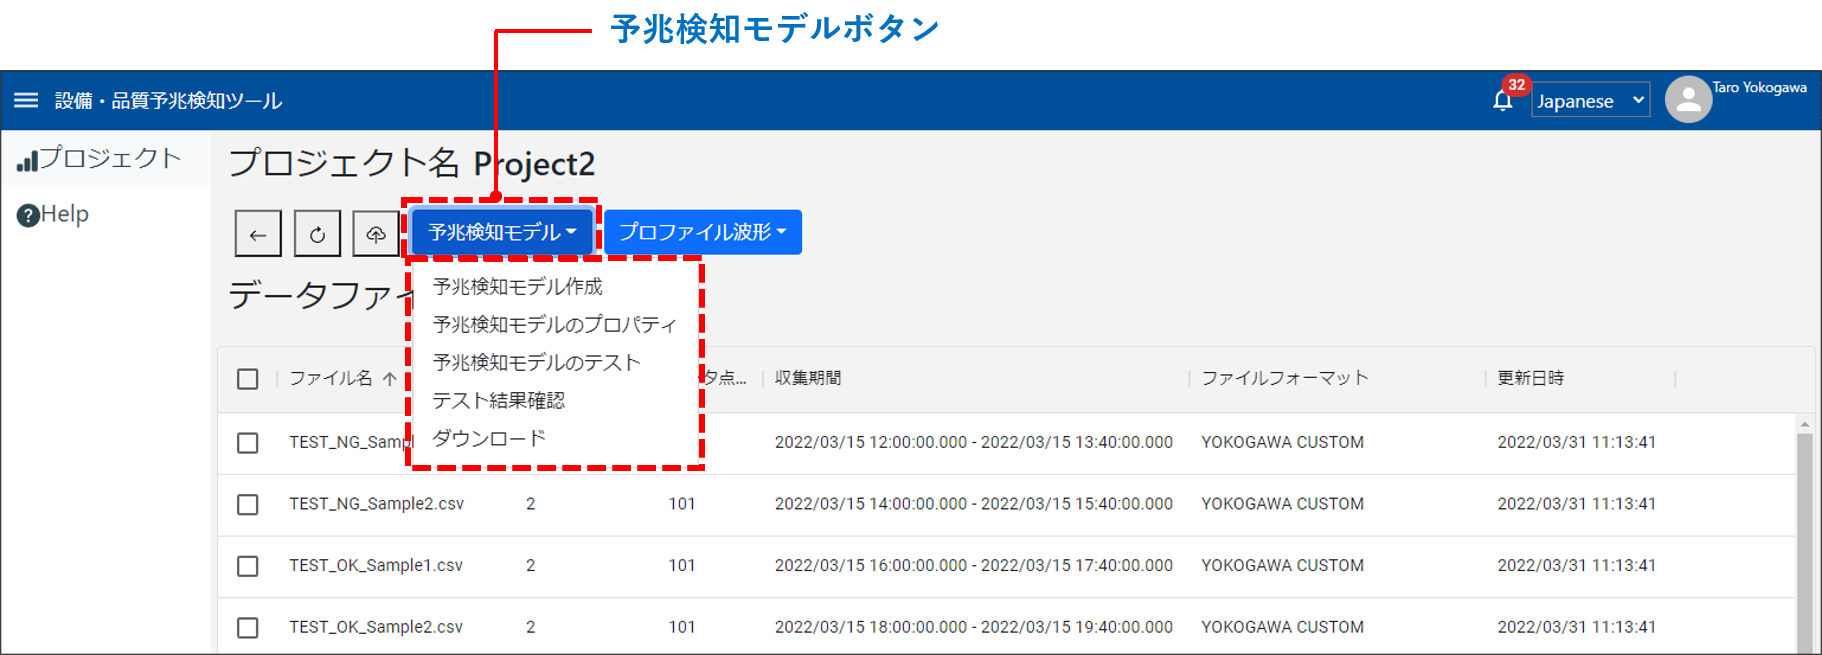Collapse the 予兆検知モデル dropdown button
Image resolution: width=1822 pixels, height=655 pixels.
pyautogui.click(x=502, y=232)
